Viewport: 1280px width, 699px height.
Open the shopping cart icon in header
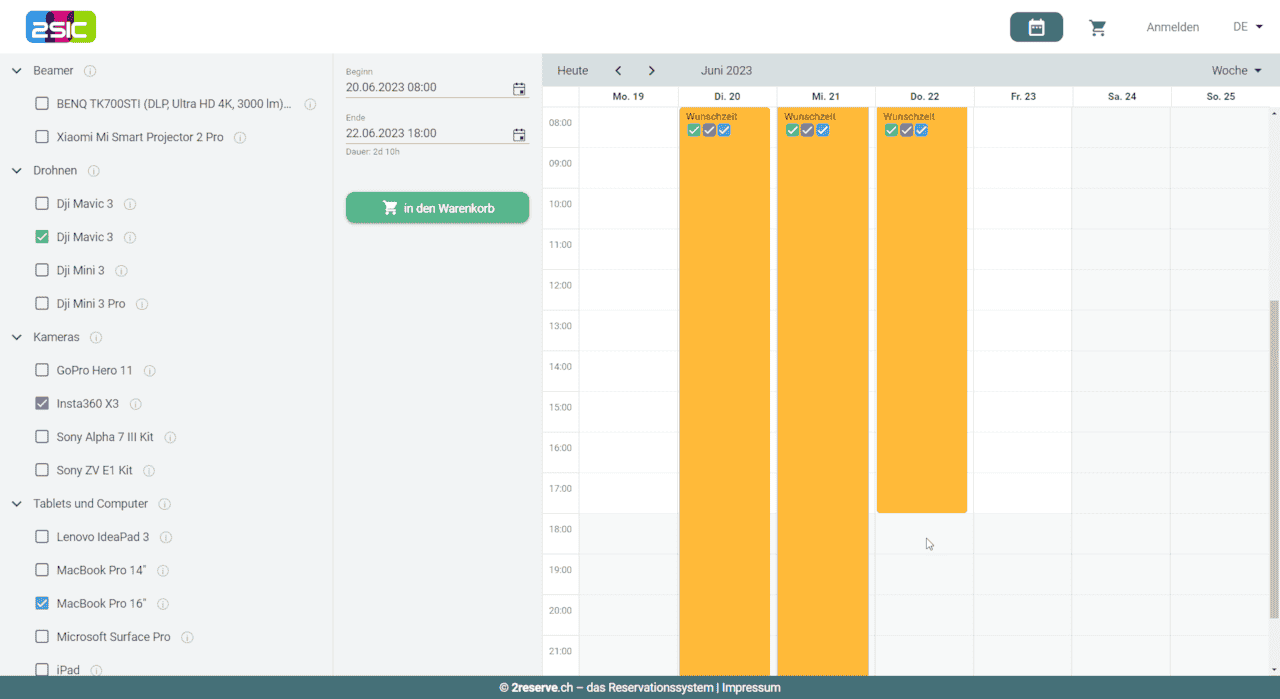click(x=1097, y=28)
